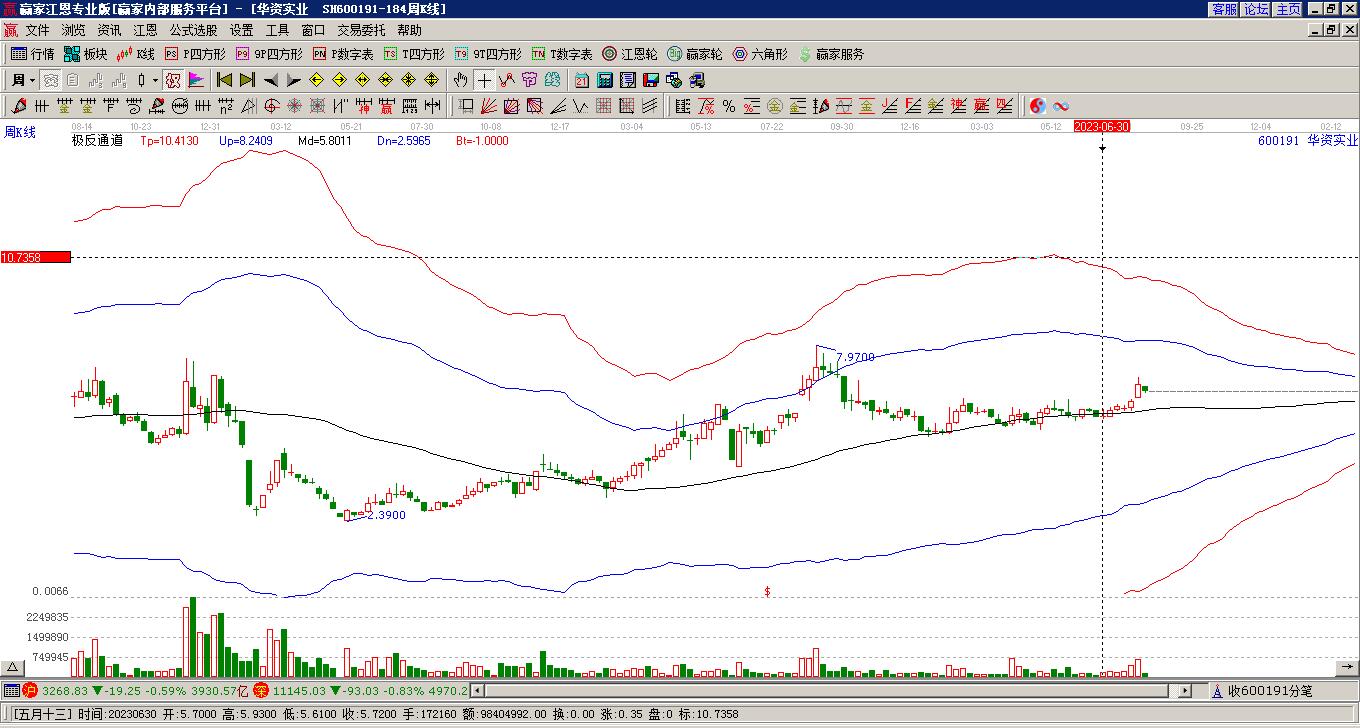
Task: Click the 周K线 chart label
Action: (20, 132)
